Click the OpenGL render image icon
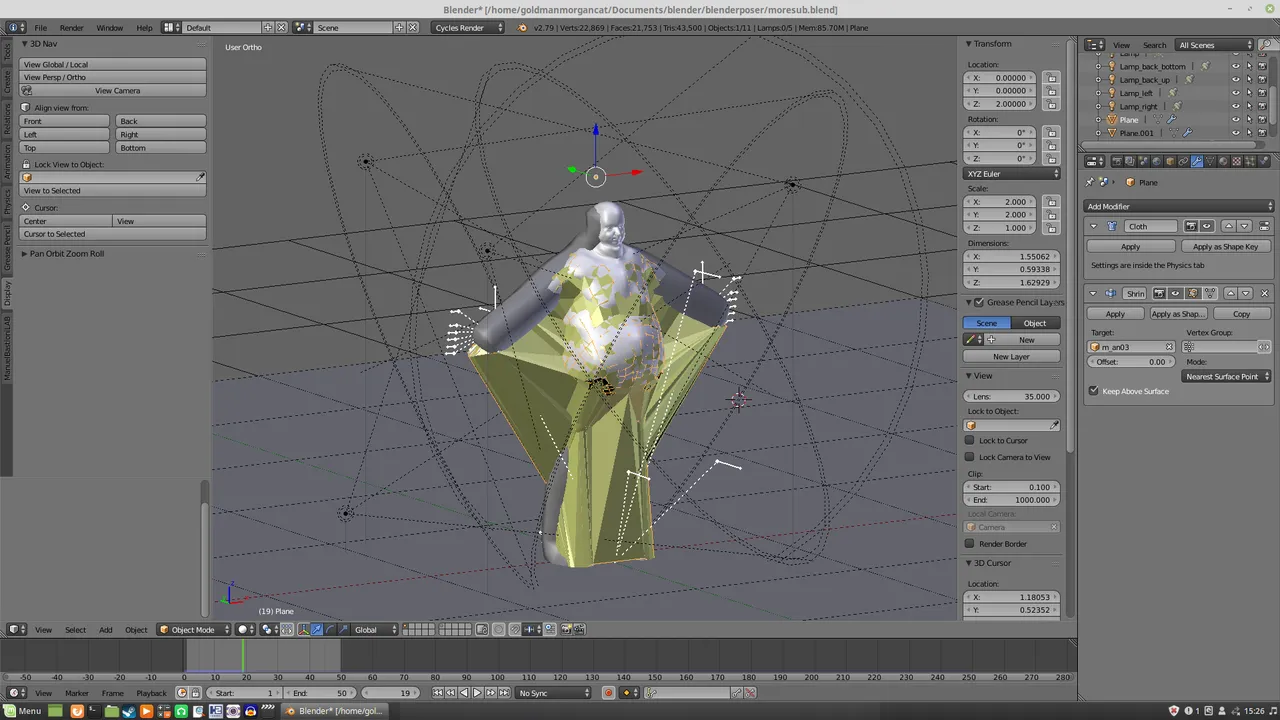This screenshot has width=1280, height=720. pos(565,629)
